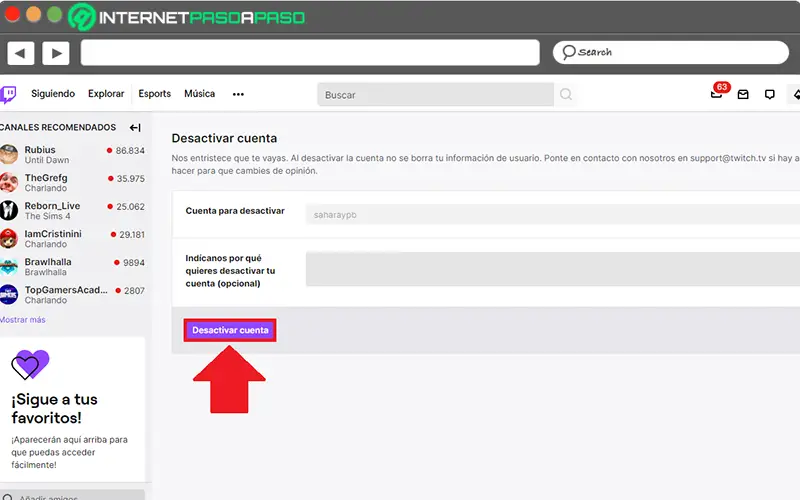Image resolution: width=800 pixels, height=500 pixels.
Task: Click Reborn_Live avatar thumbnail
Action: 8,210
